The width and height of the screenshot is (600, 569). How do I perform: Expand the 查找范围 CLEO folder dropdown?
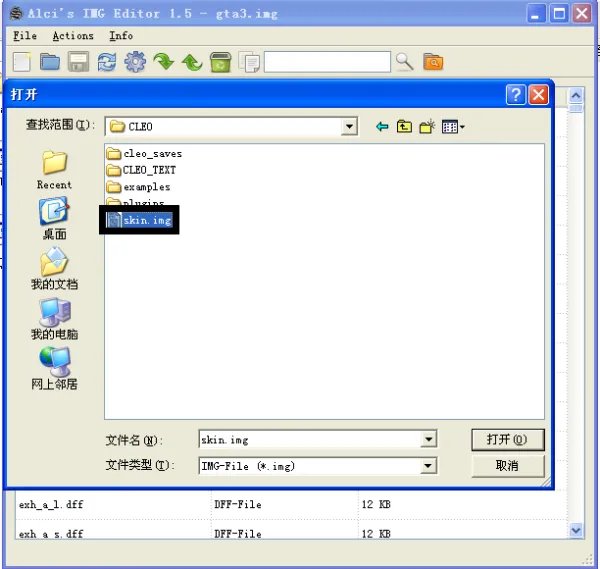[x=349, y=126]
